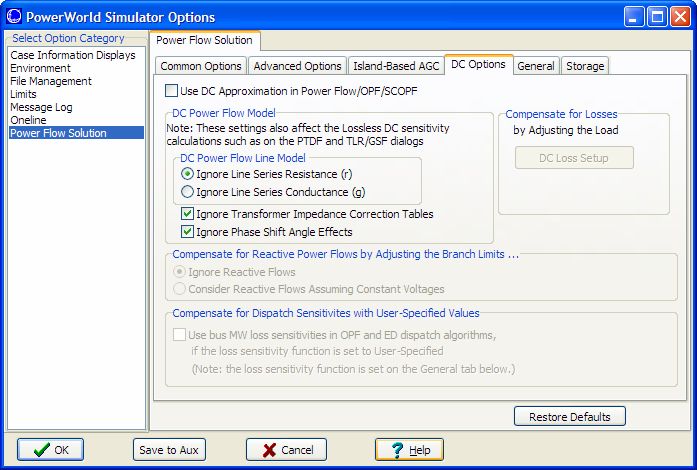Uncheck Ignore Phase Shift Angle Effects
Viewport: 697px width, 470px height.
pos(187,232)
